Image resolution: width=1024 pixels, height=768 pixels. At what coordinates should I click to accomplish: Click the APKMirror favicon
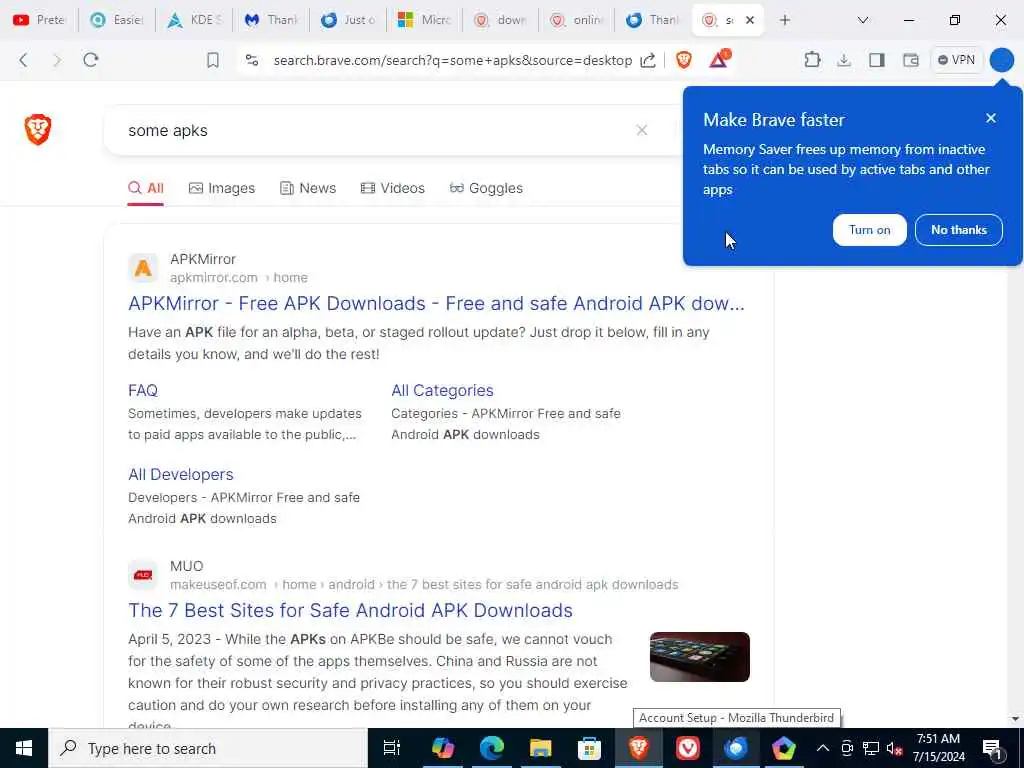[x=143, y=268]
